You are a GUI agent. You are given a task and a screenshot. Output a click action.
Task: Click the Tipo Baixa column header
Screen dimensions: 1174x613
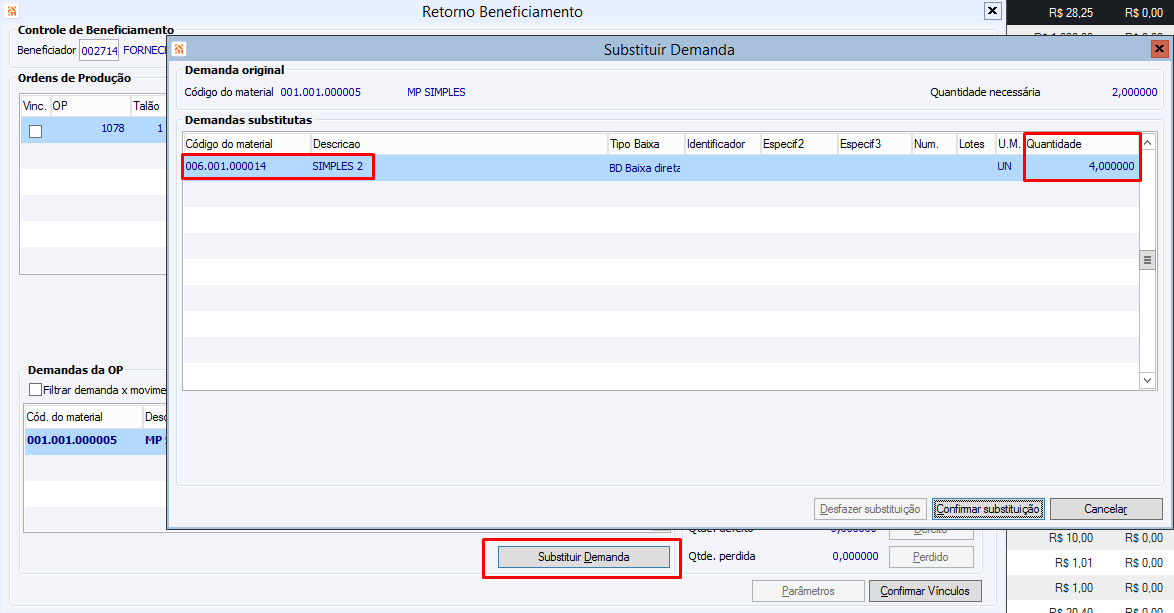tap(646, 144)
